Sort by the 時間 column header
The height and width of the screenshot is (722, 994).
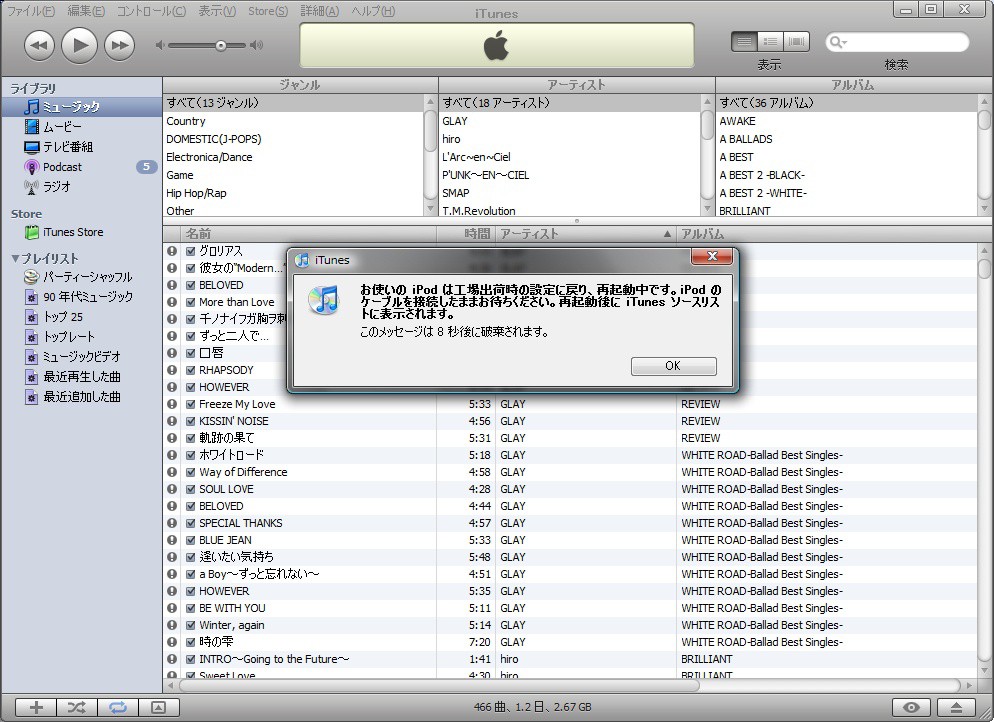[x=466, y=234]
